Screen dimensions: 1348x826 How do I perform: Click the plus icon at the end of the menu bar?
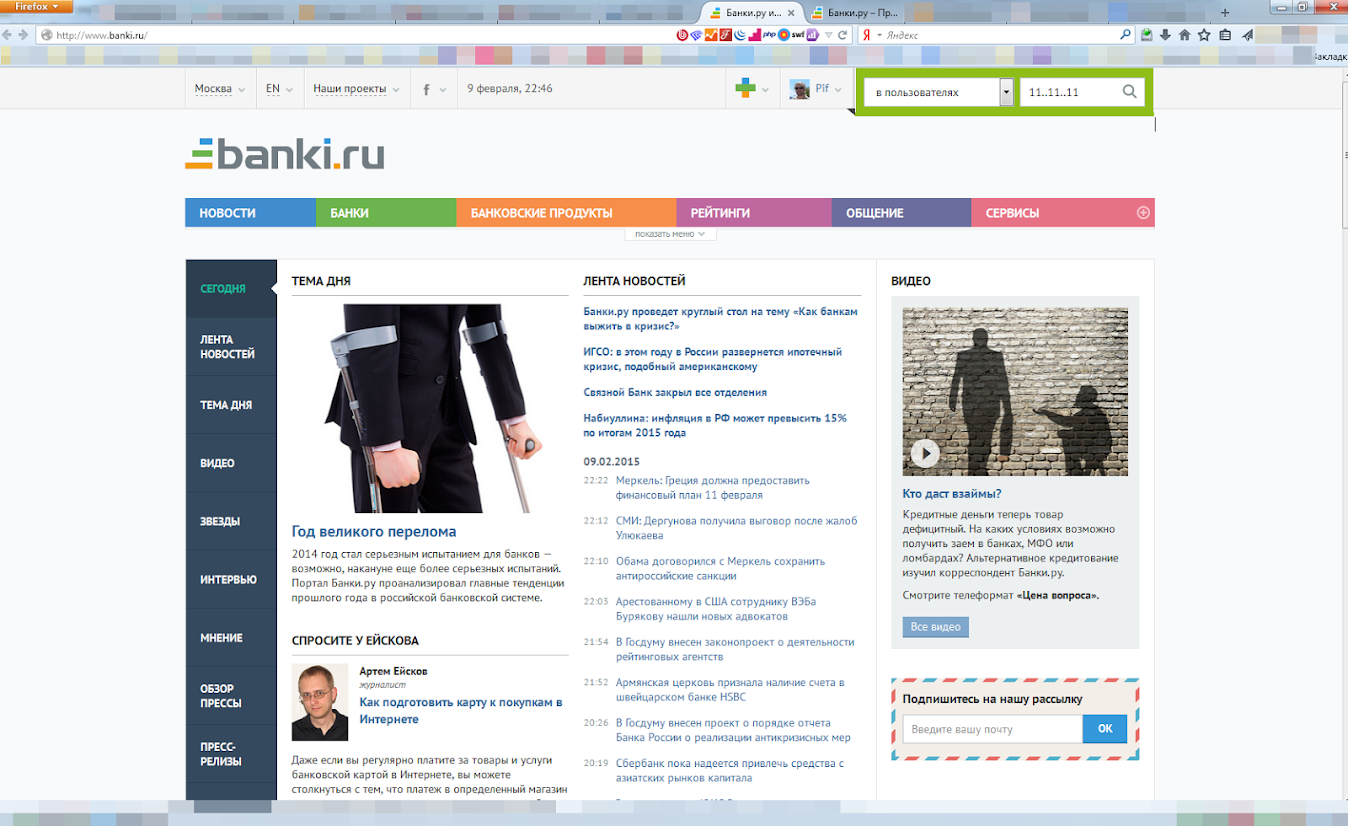click(1143, 213)
